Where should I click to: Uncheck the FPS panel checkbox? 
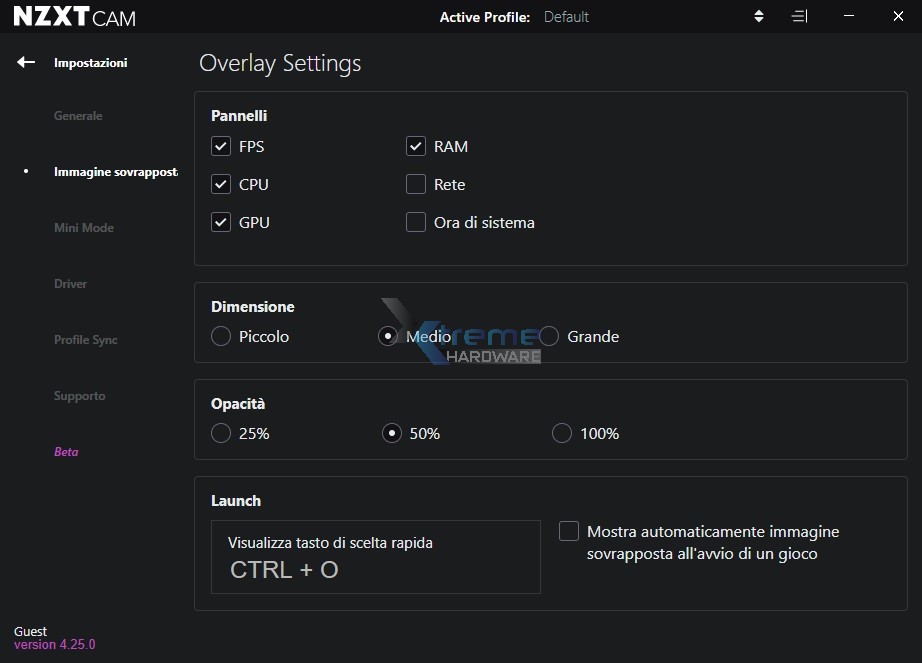pos(221,147)
